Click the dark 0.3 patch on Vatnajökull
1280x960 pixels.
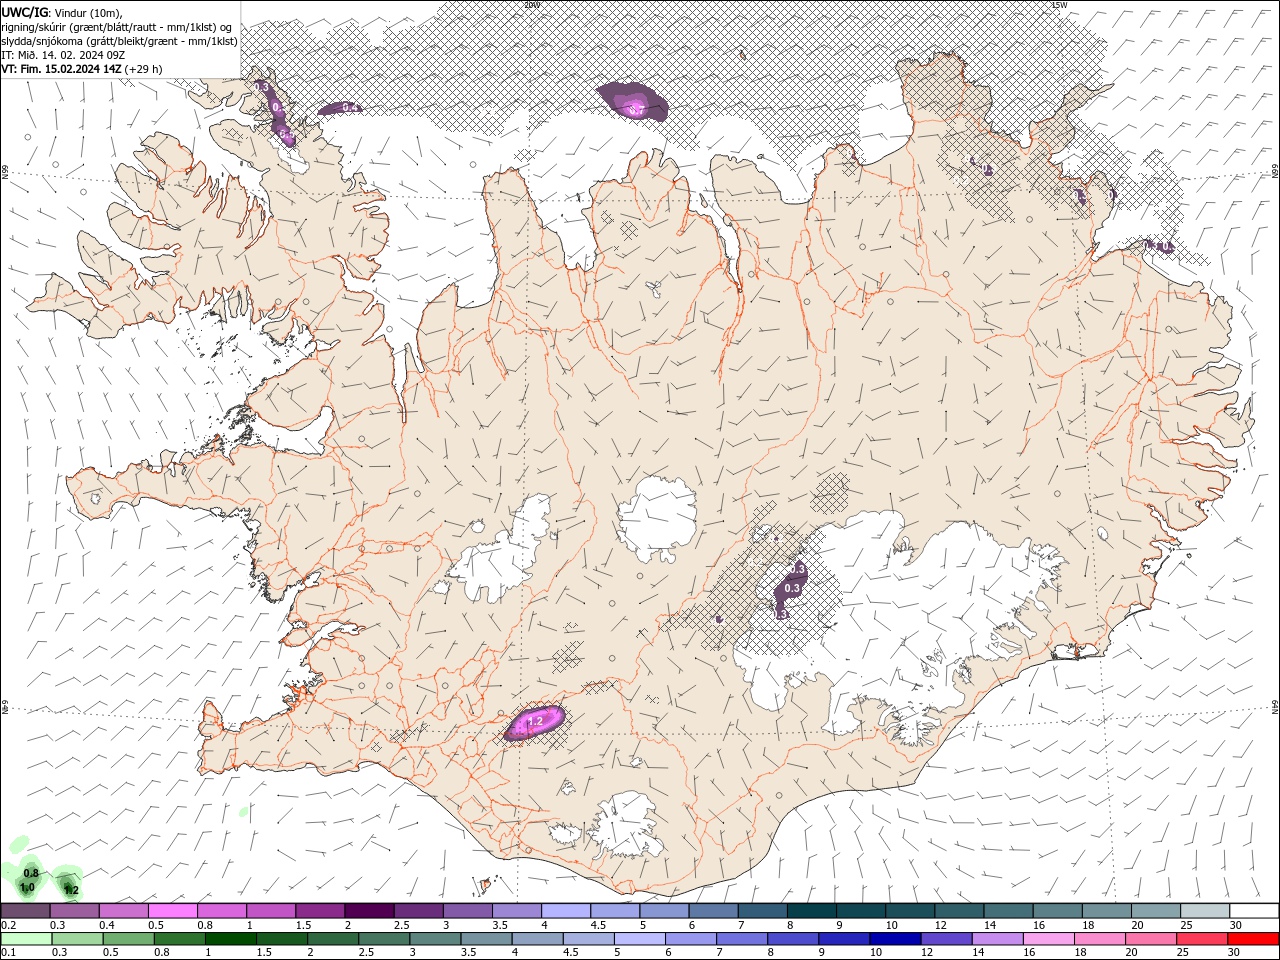[x=792, y=588]
